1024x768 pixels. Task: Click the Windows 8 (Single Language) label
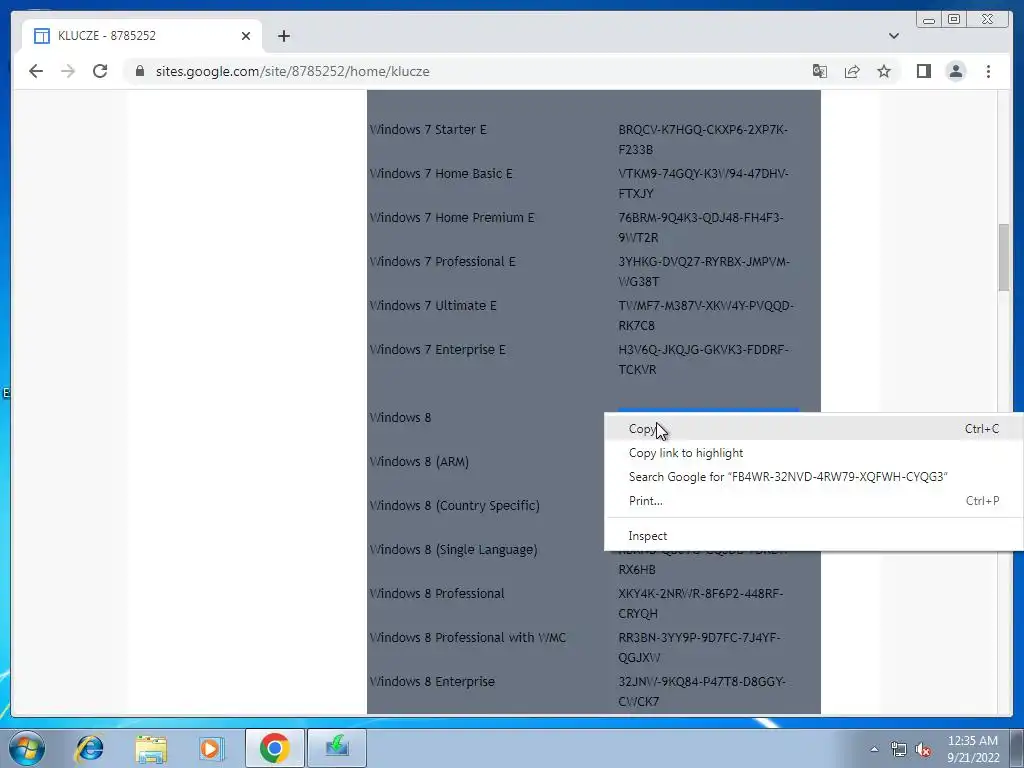coord(453,549)
